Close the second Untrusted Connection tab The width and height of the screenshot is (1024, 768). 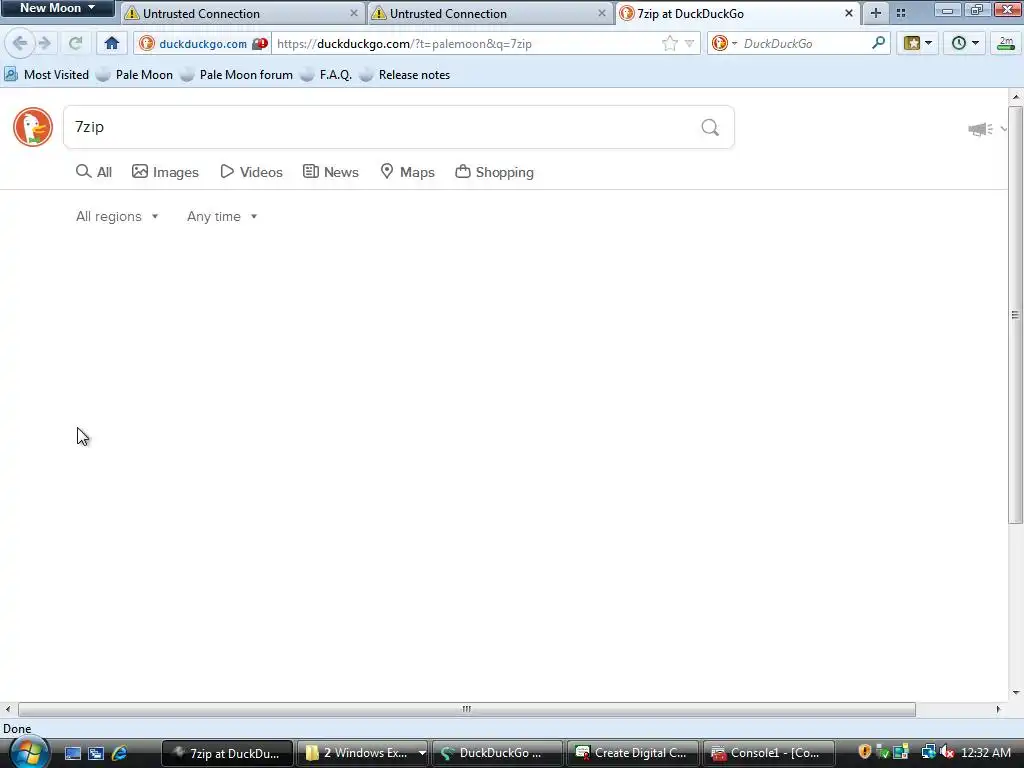(601, 13)
